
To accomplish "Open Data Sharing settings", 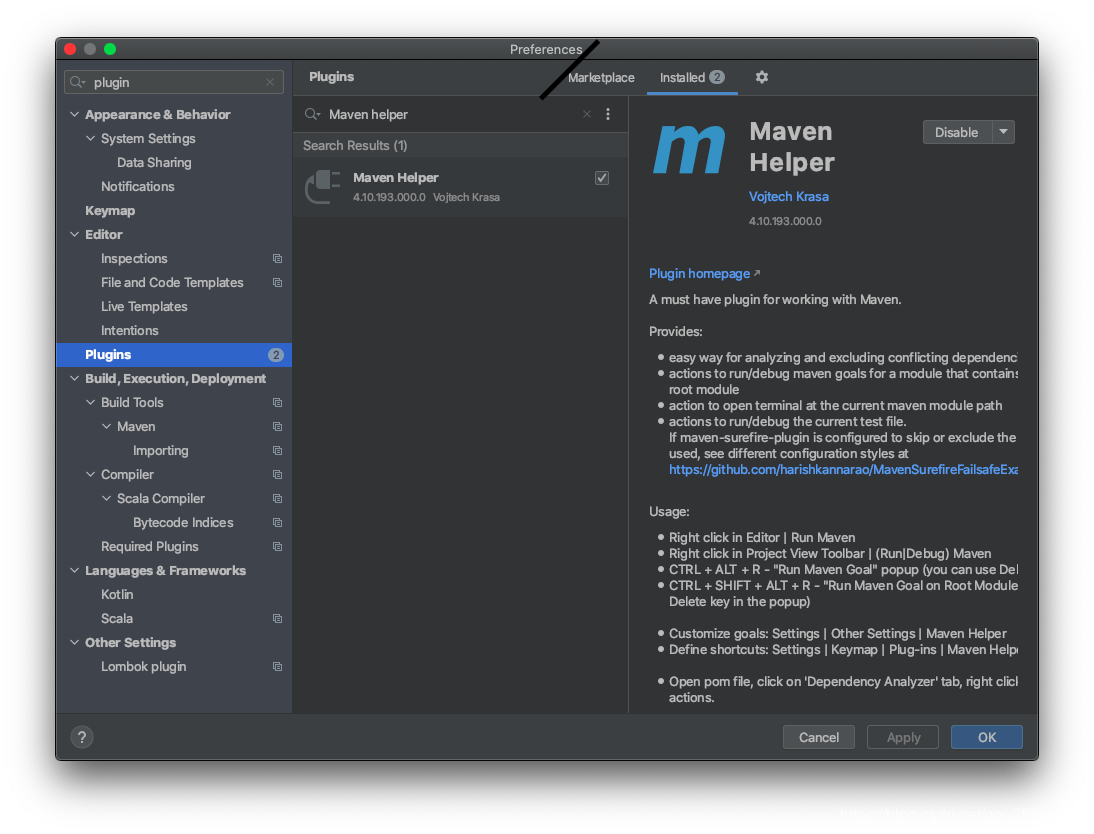I will pyautogui.click(x=153, y=163).
